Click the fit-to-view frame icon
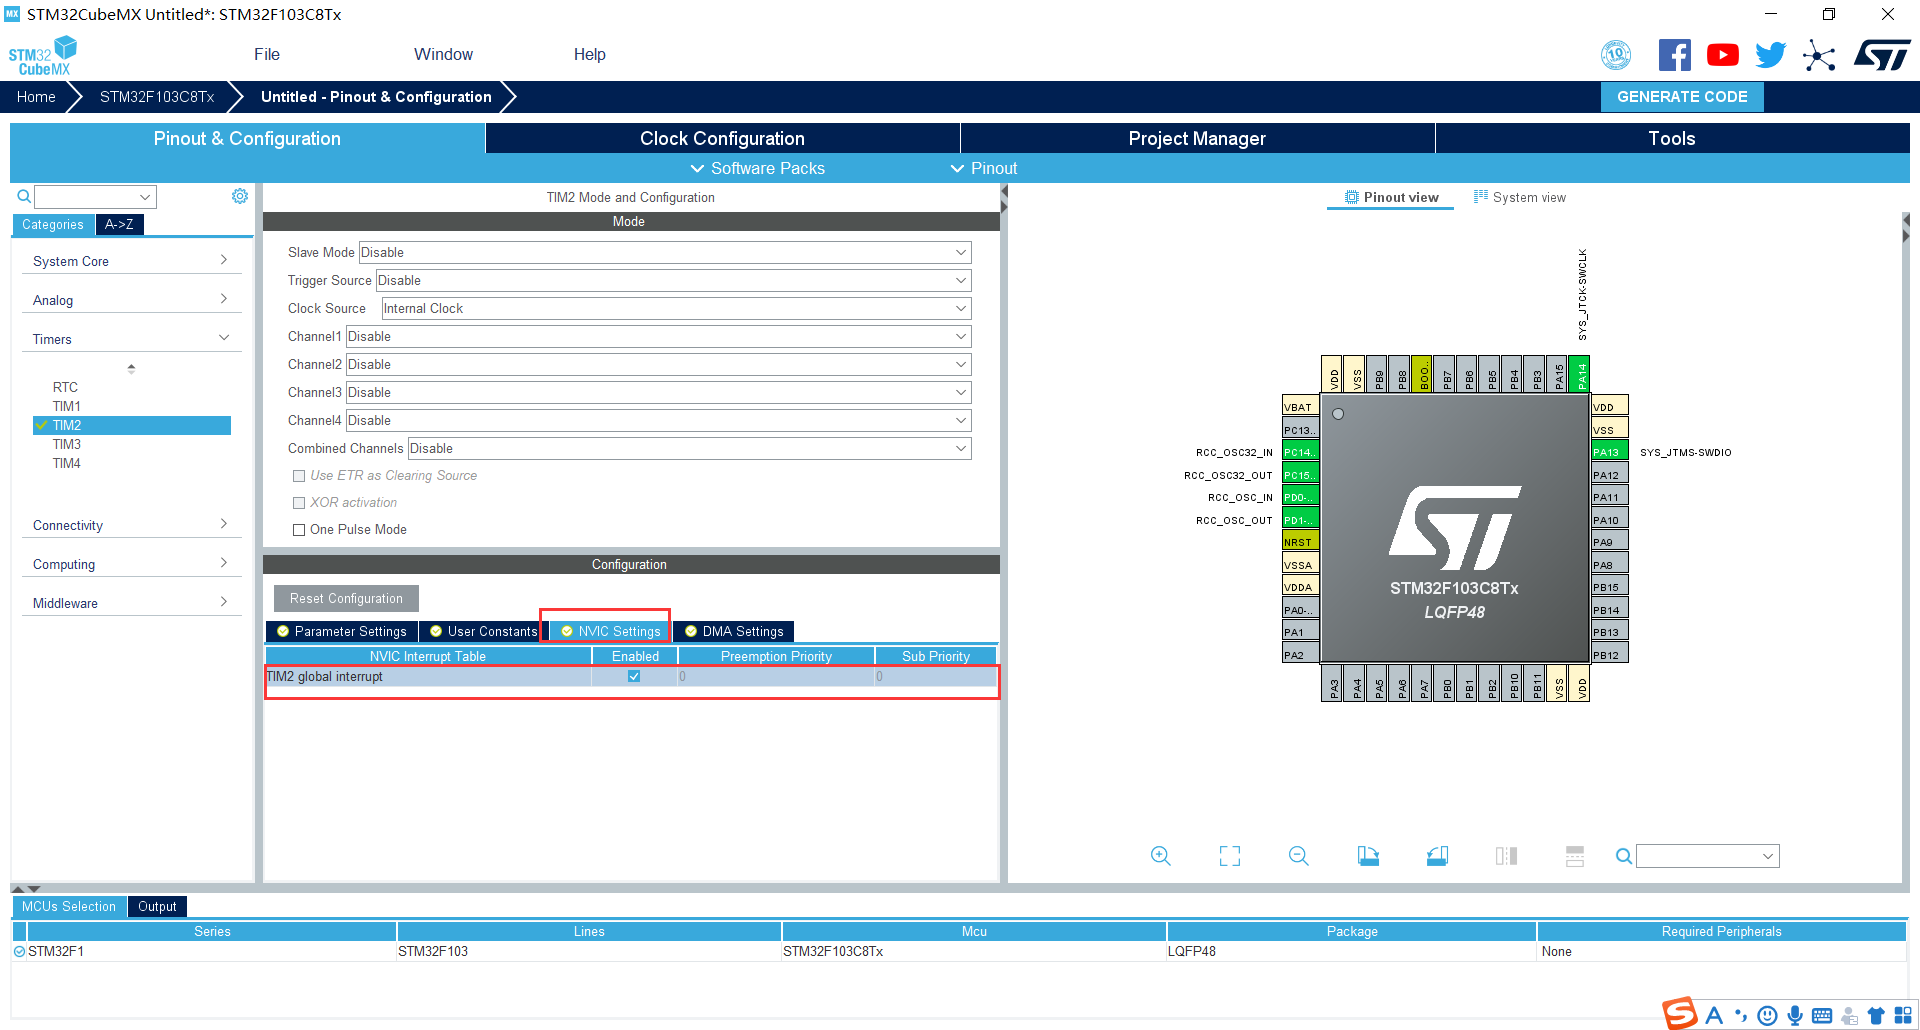 pyautogui.click(x=1230, y=856)
